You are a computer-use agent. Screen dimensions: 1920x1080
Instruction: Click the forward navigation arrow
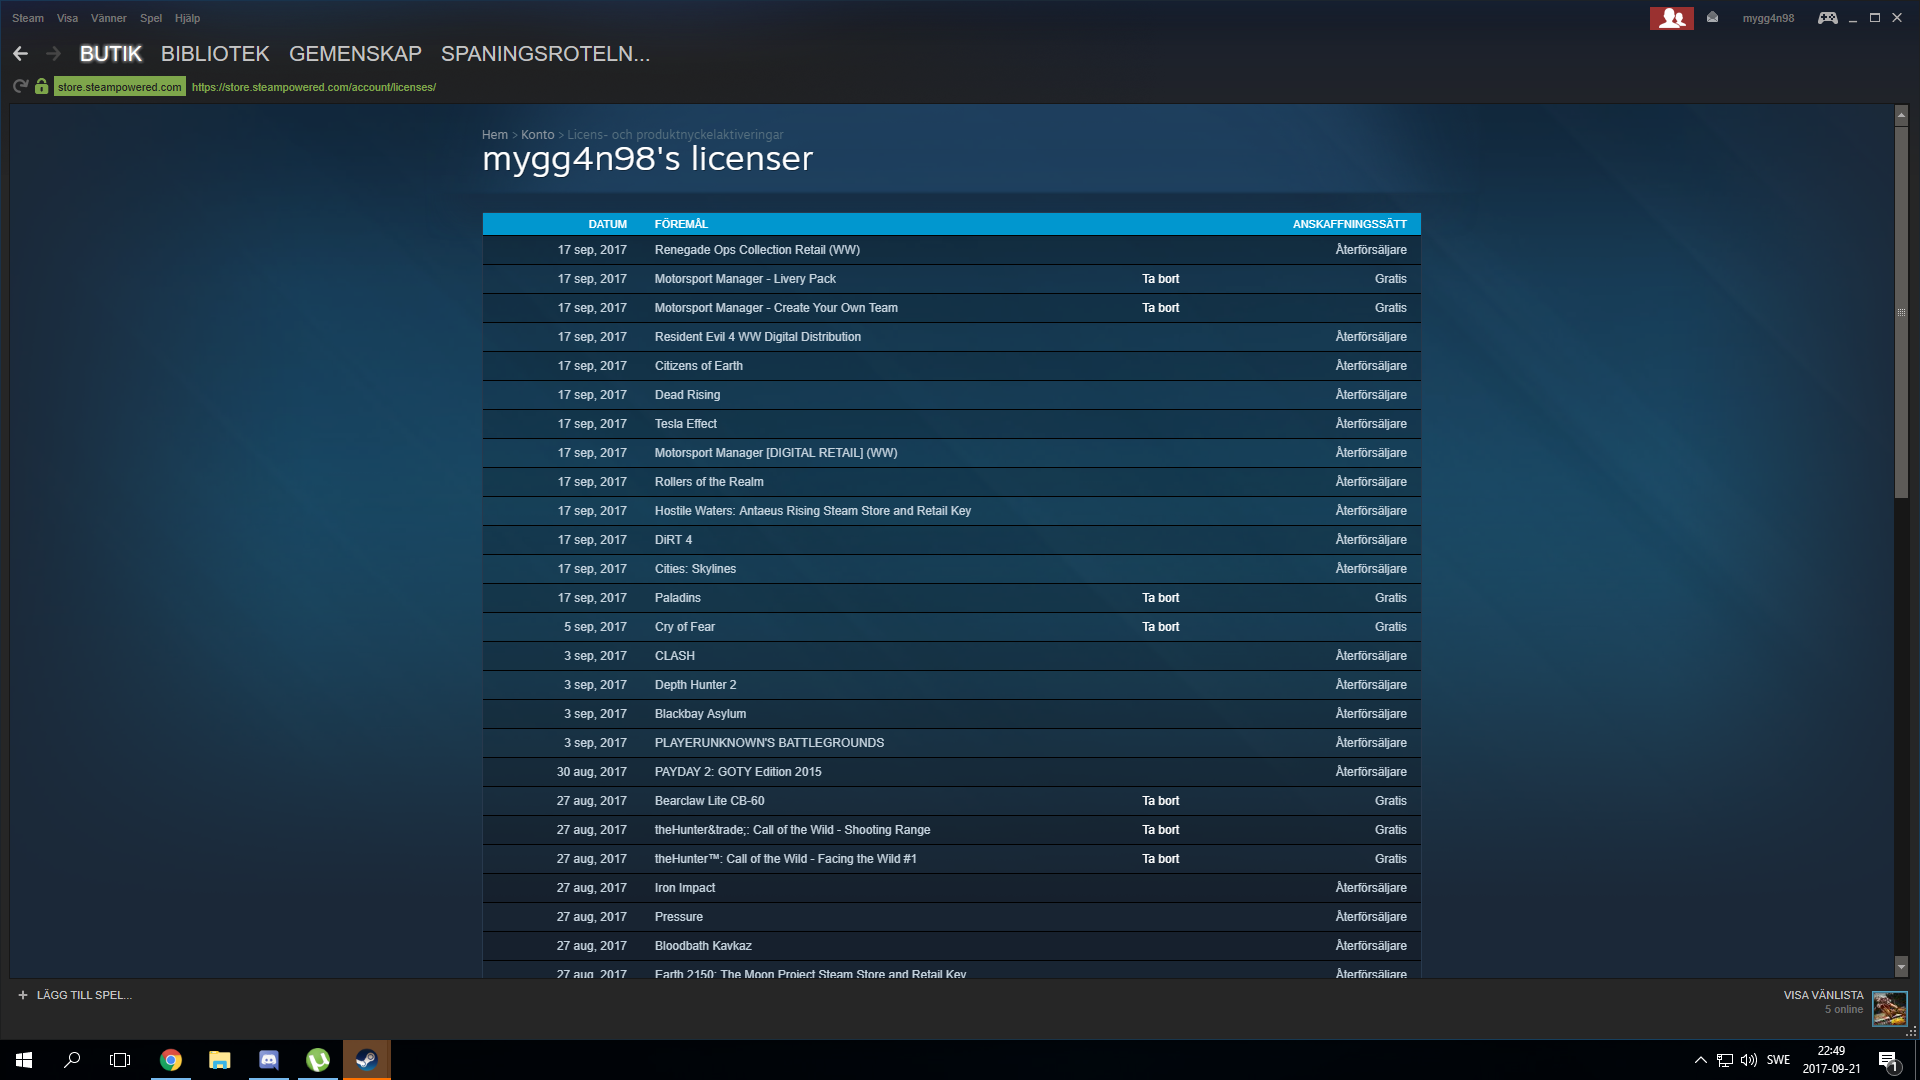click(54, 54)
